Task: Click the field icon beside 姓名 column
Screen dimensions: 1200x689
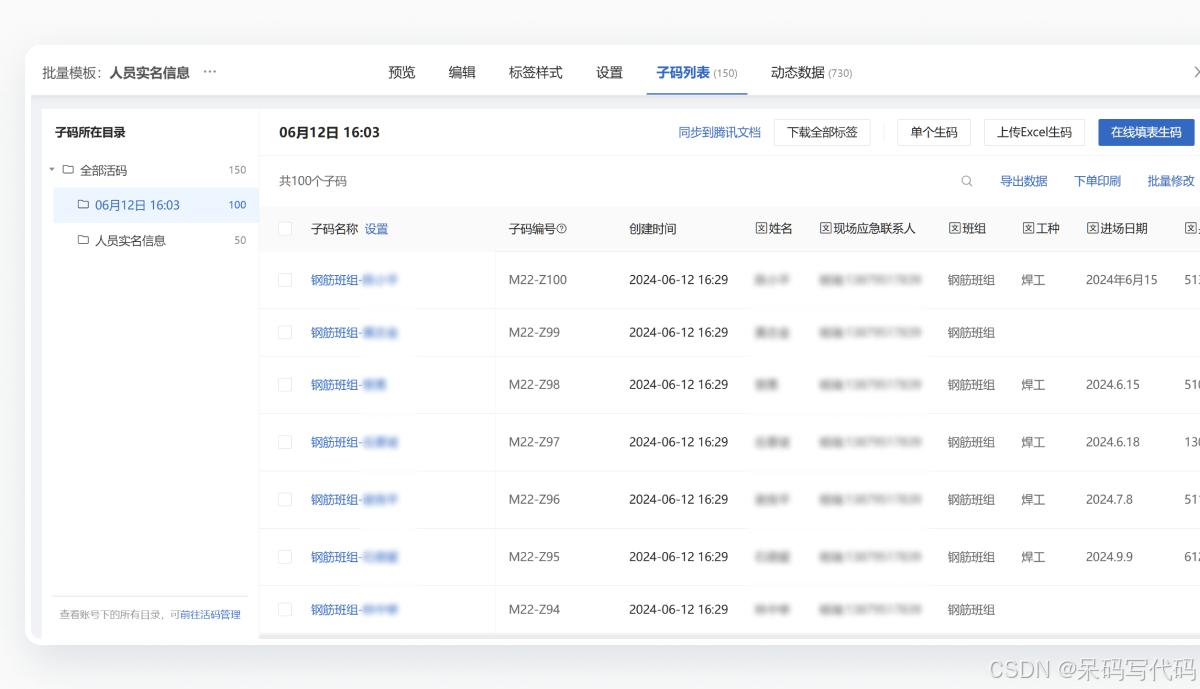Action: coord(761,229)
